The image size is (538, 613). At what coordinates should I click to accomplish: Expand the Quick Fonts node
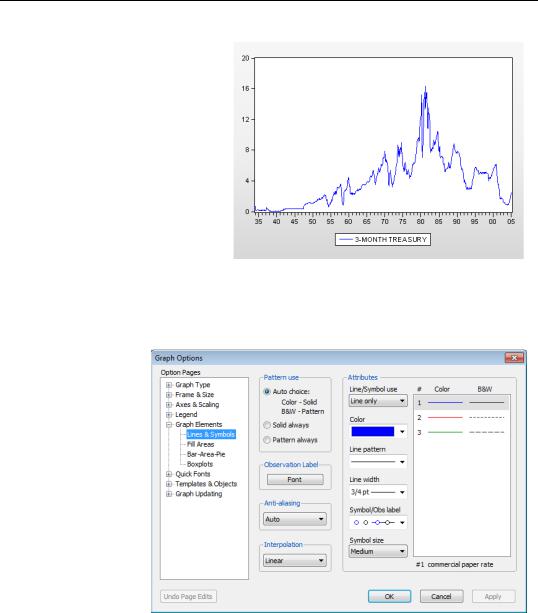[x=169, y=474]
